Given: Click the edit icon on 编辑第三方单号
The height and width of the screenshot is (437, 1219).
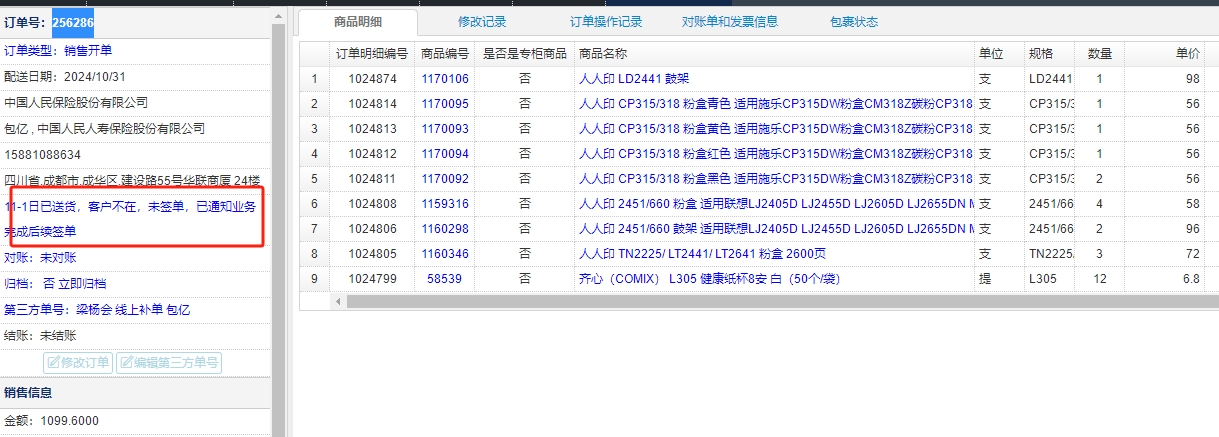Looking at the screenshot, I should click(127, 362).
